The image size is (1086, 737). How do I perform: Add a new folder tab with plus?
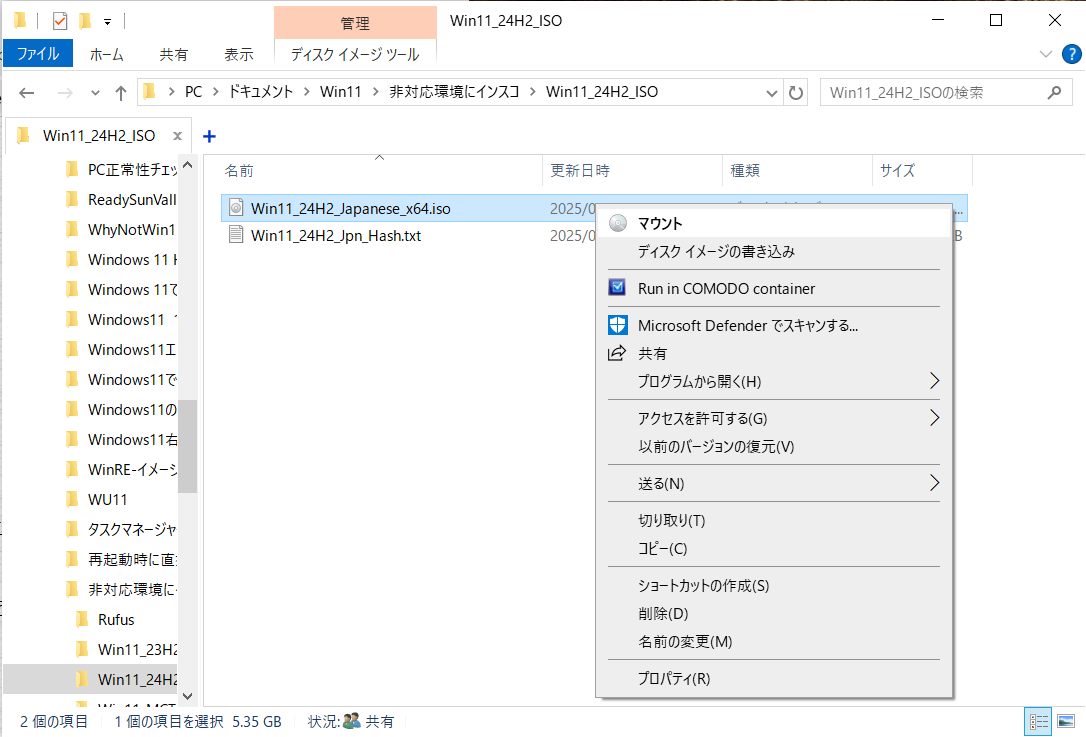(x=209, y=136)
